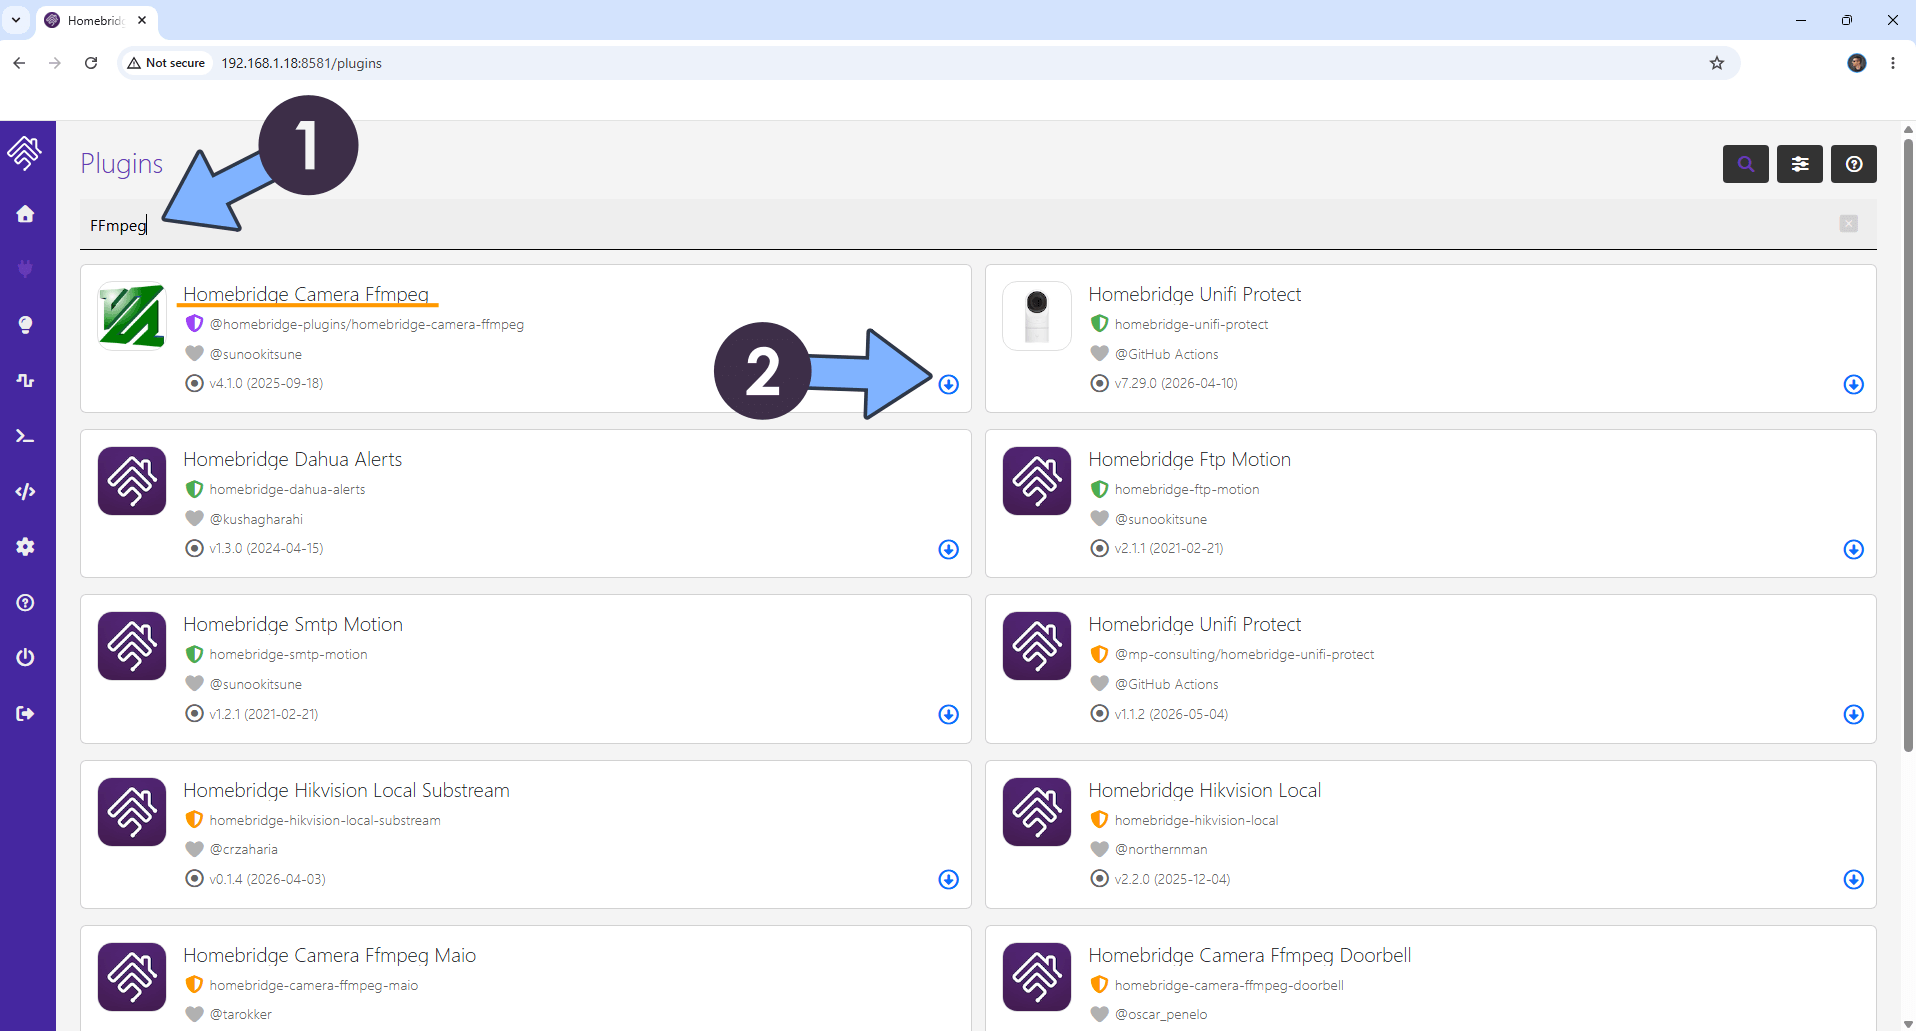This screenshot has height=1031, width=1916.
Task: Install Homebridge Smtp Motion plugin
Action: tap(949, 714)
